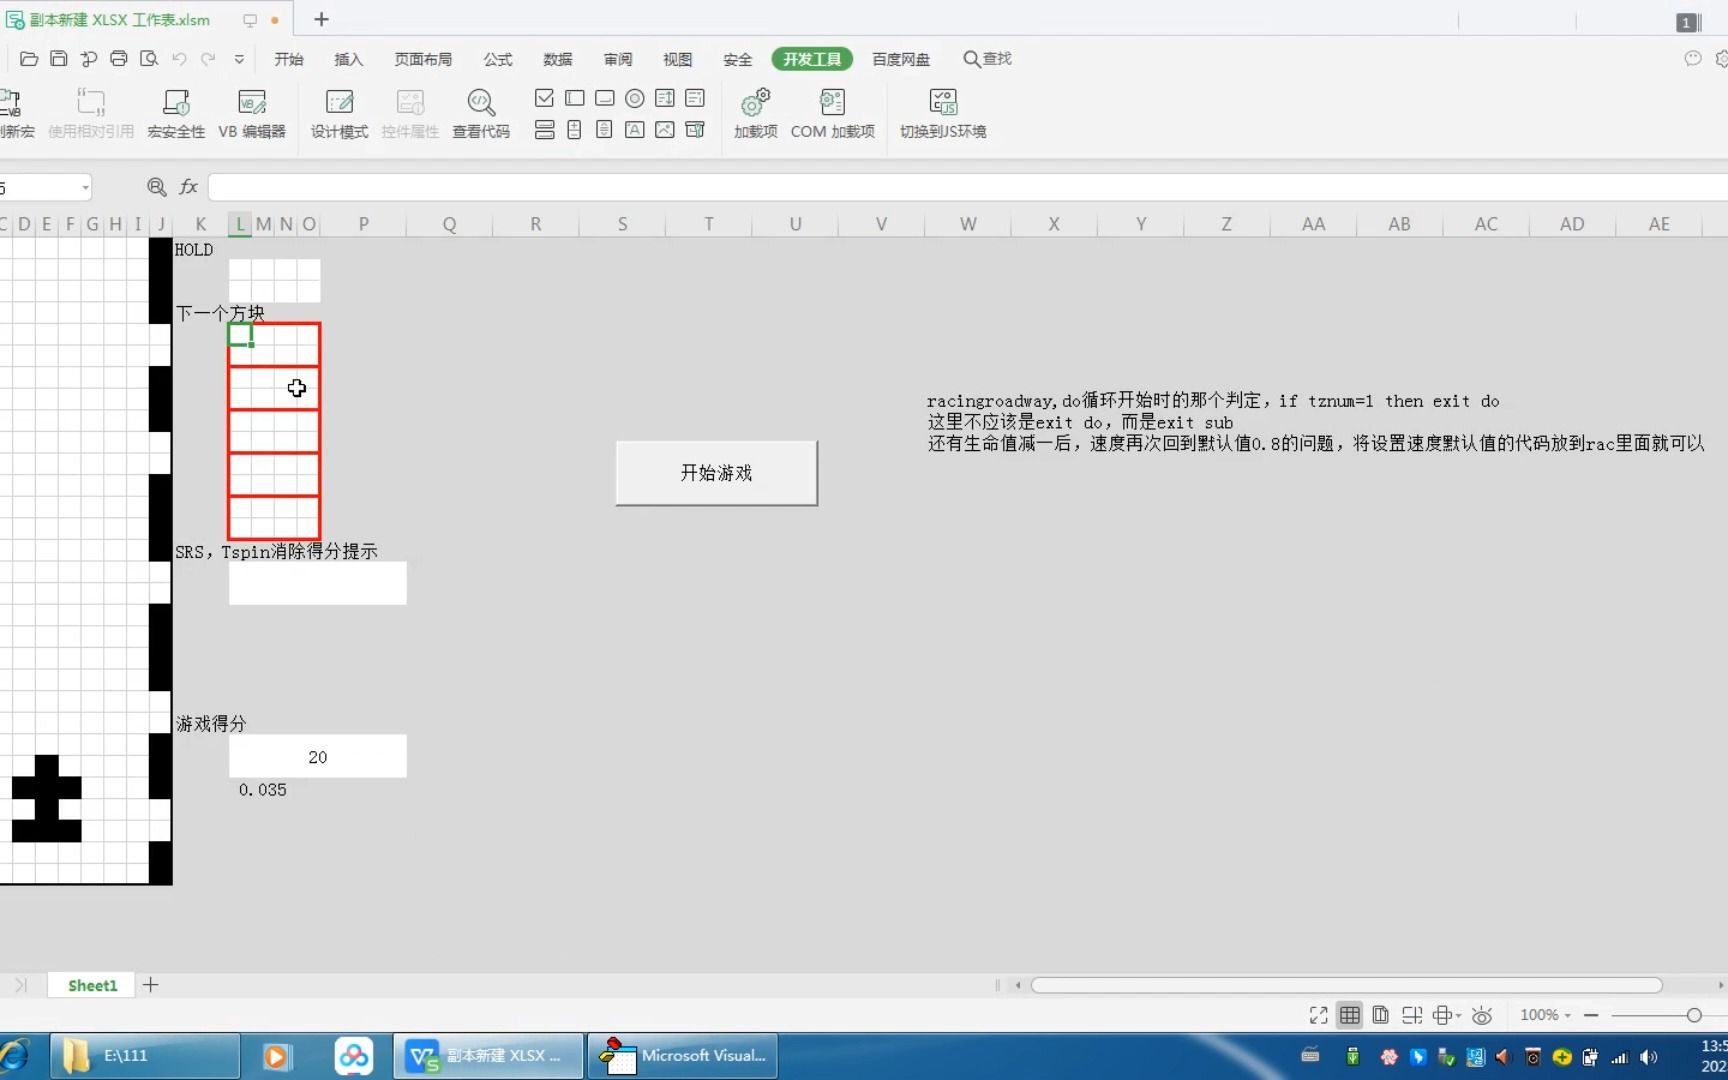Open file with the folder icon
The height and width of the screenshot is (1080, 1728).
click(x=29, y=59)
